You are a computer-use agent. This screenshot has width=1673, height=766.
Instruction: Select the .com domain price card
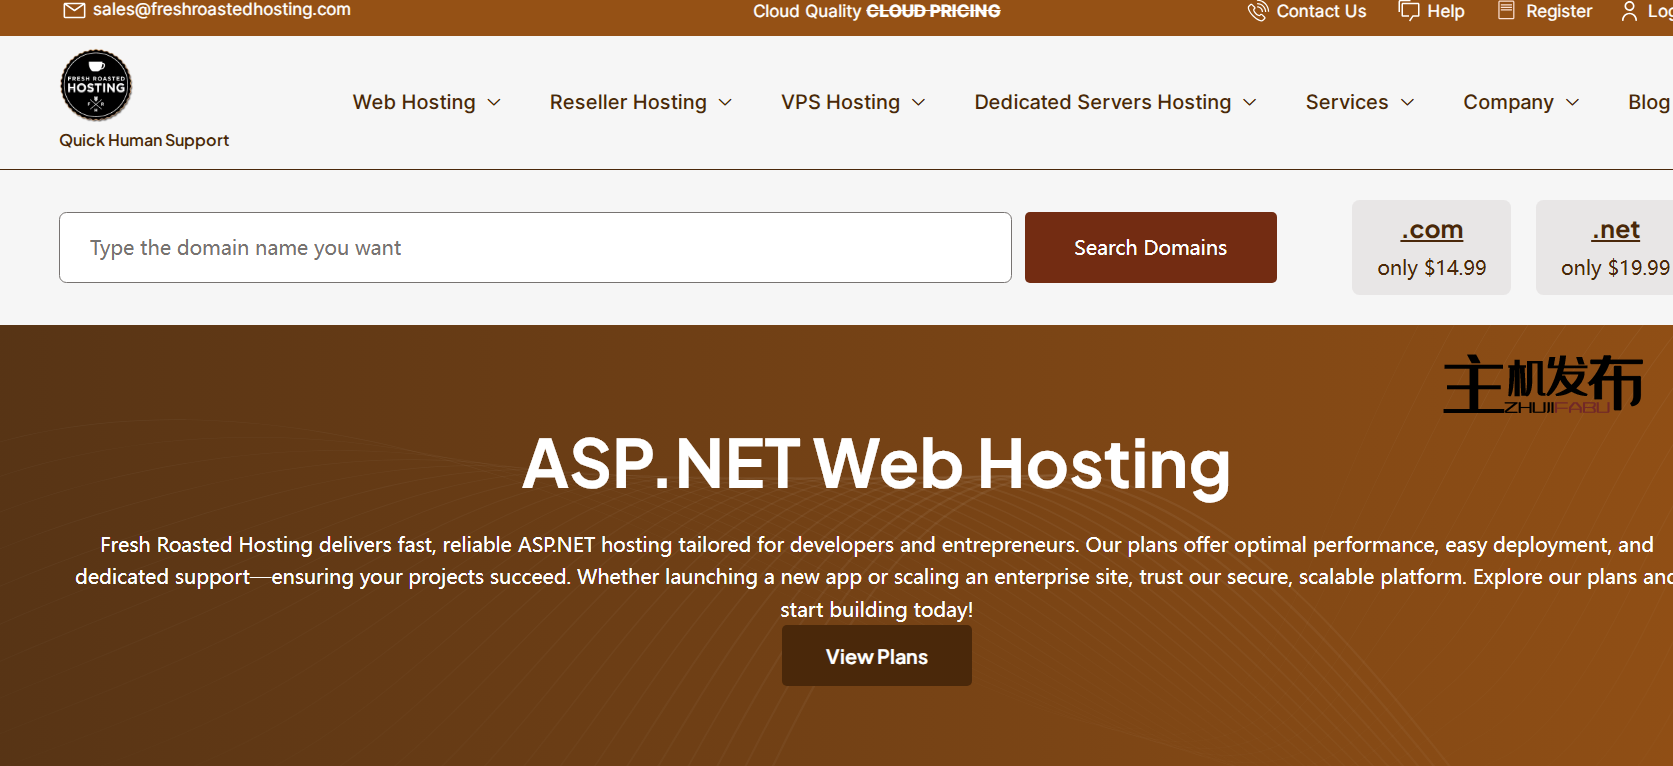[x=1431, y=248]
